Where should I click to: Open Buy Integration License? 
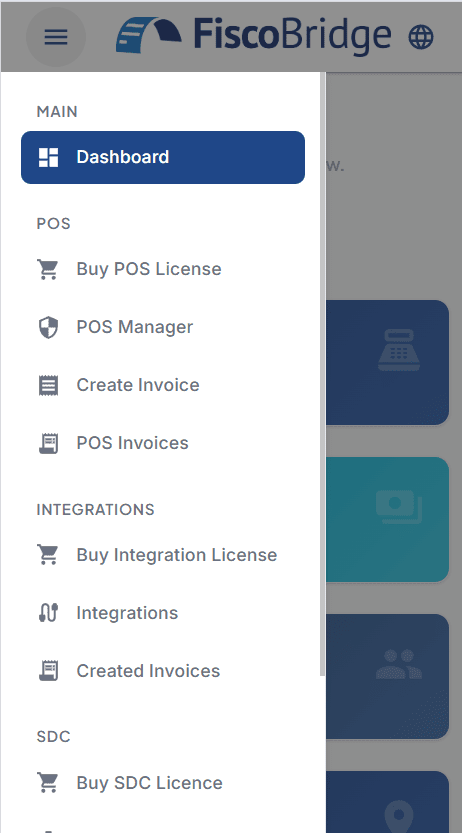click(163, 555)
